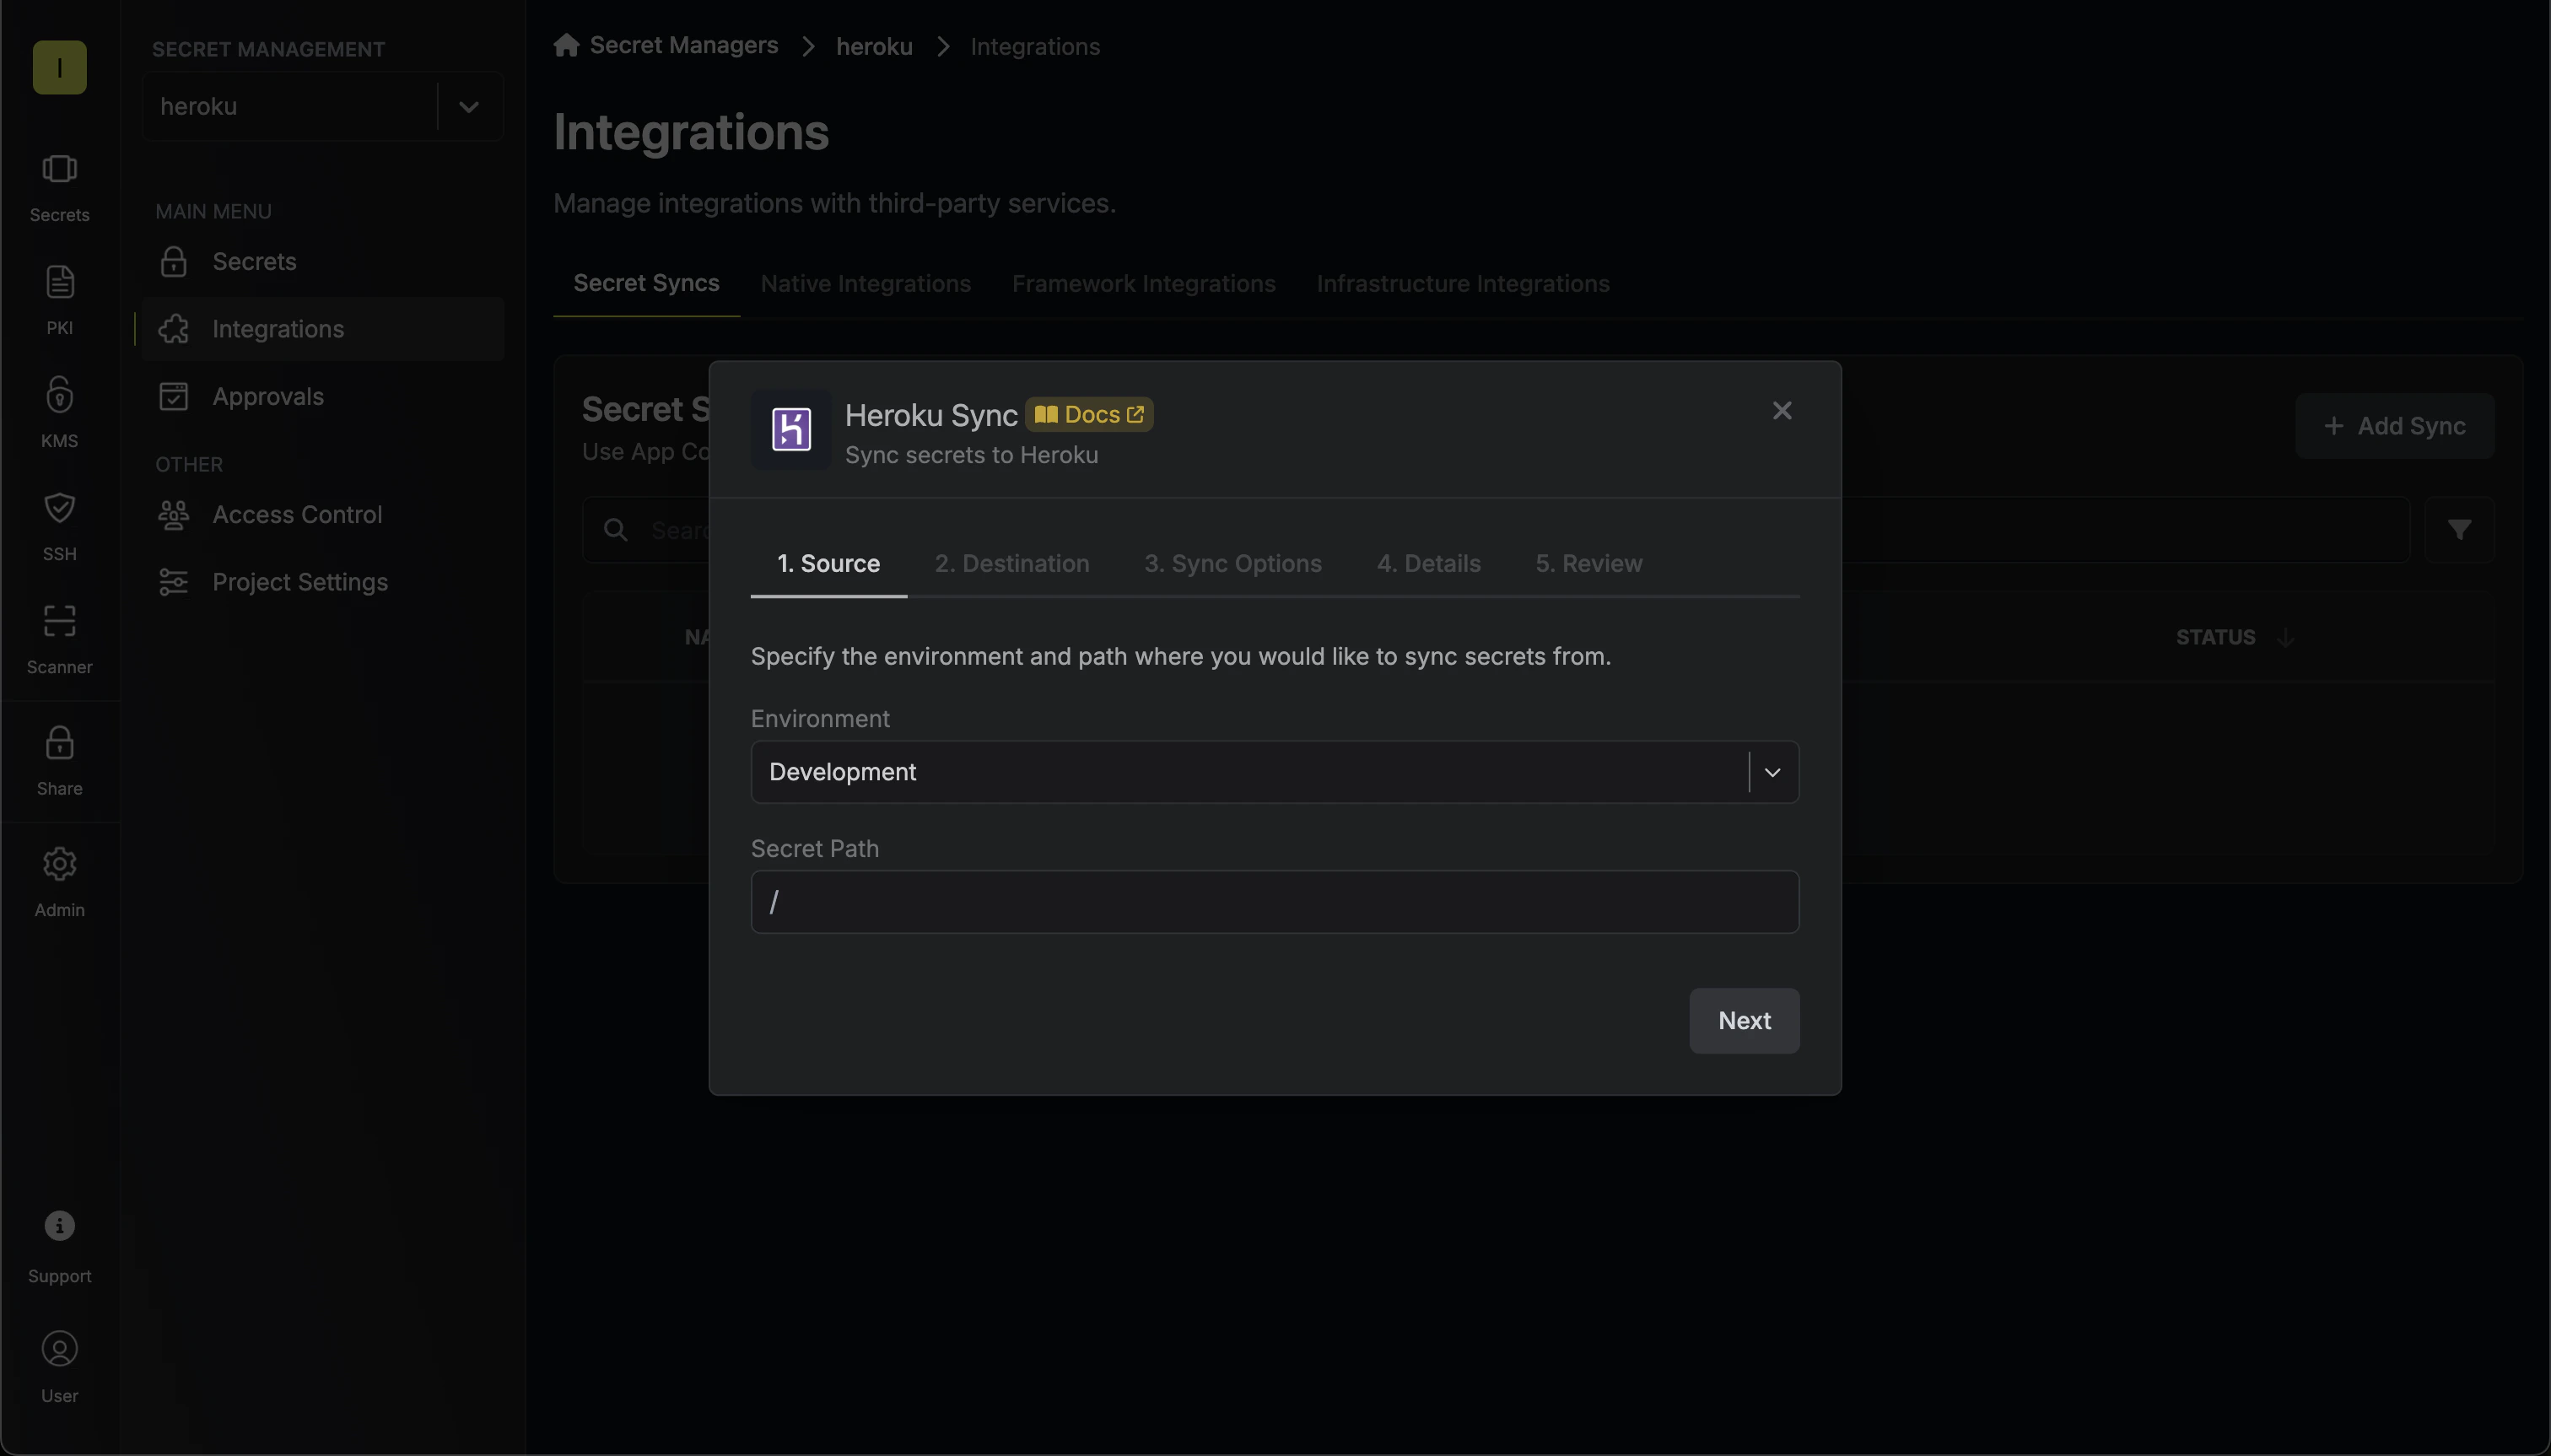The height and width of the screenshot is (1456, 2551).
Task: Click the Integrations breadcrumb text
Action: [x=1035, y=46]
